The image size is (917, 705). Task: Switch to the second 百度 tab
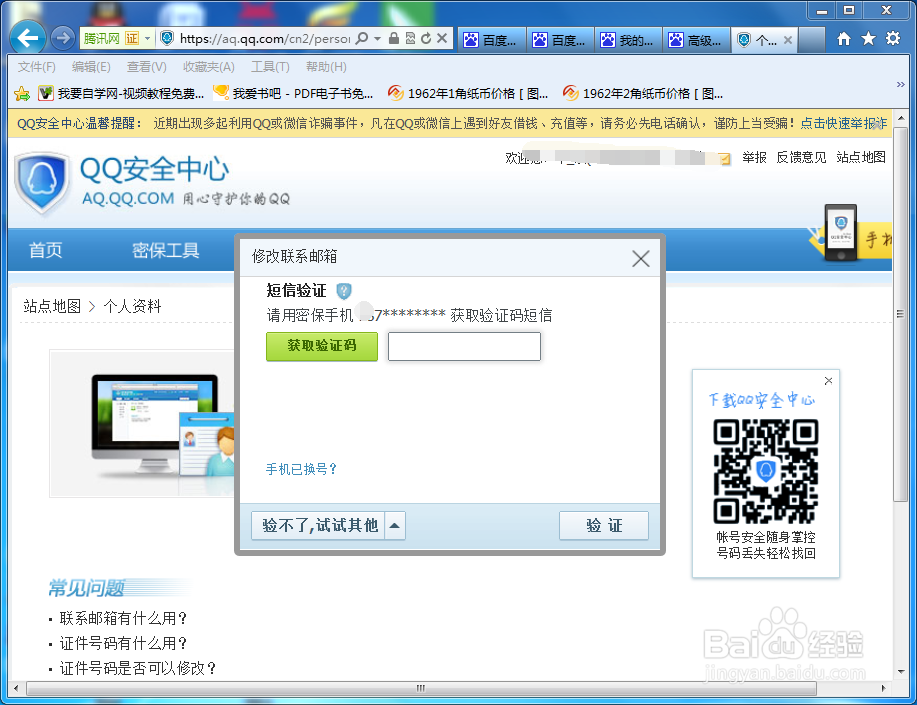coord(560,40)
